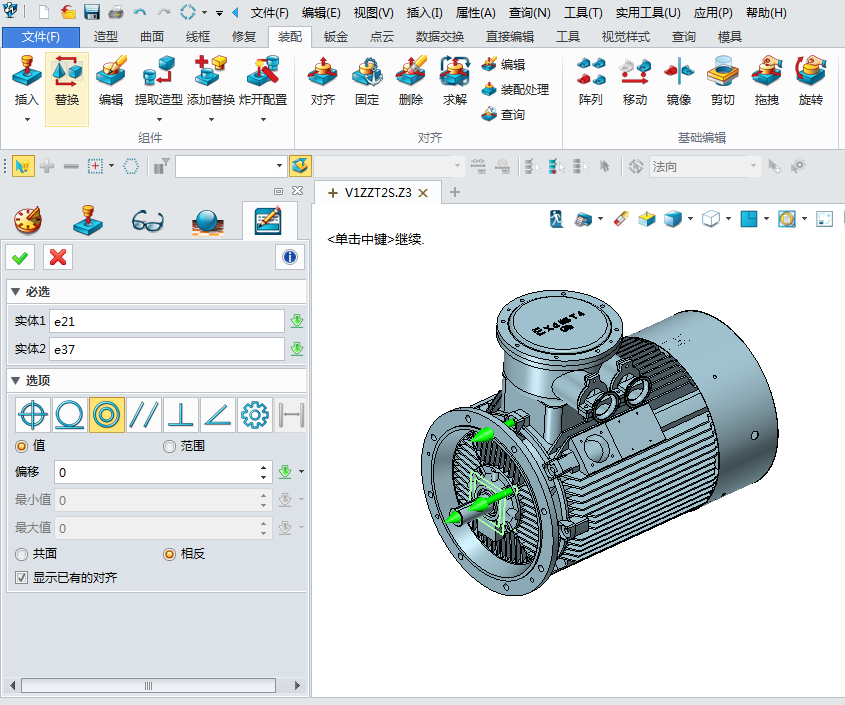Click the green checkmark confirm button
845x705 pixels.
19,257
